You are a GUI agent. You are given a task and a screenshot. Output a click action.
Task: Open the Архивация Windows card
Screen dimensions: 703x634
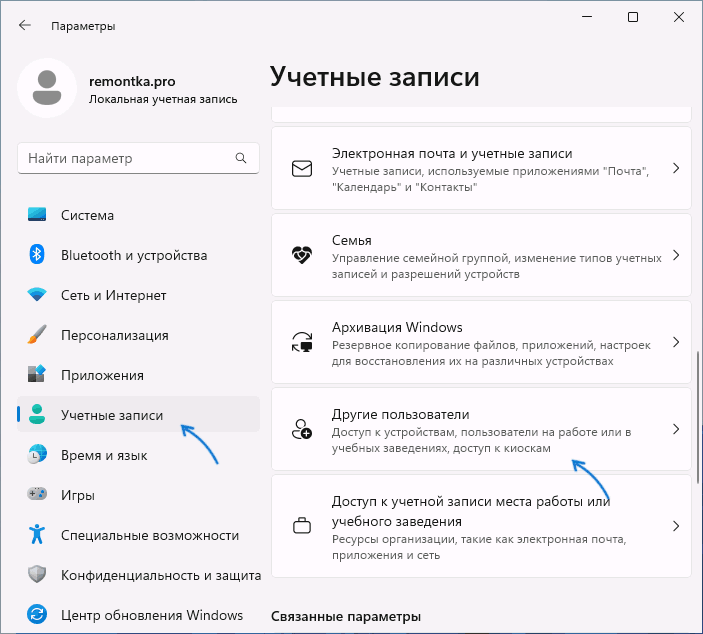click(481, 342)
